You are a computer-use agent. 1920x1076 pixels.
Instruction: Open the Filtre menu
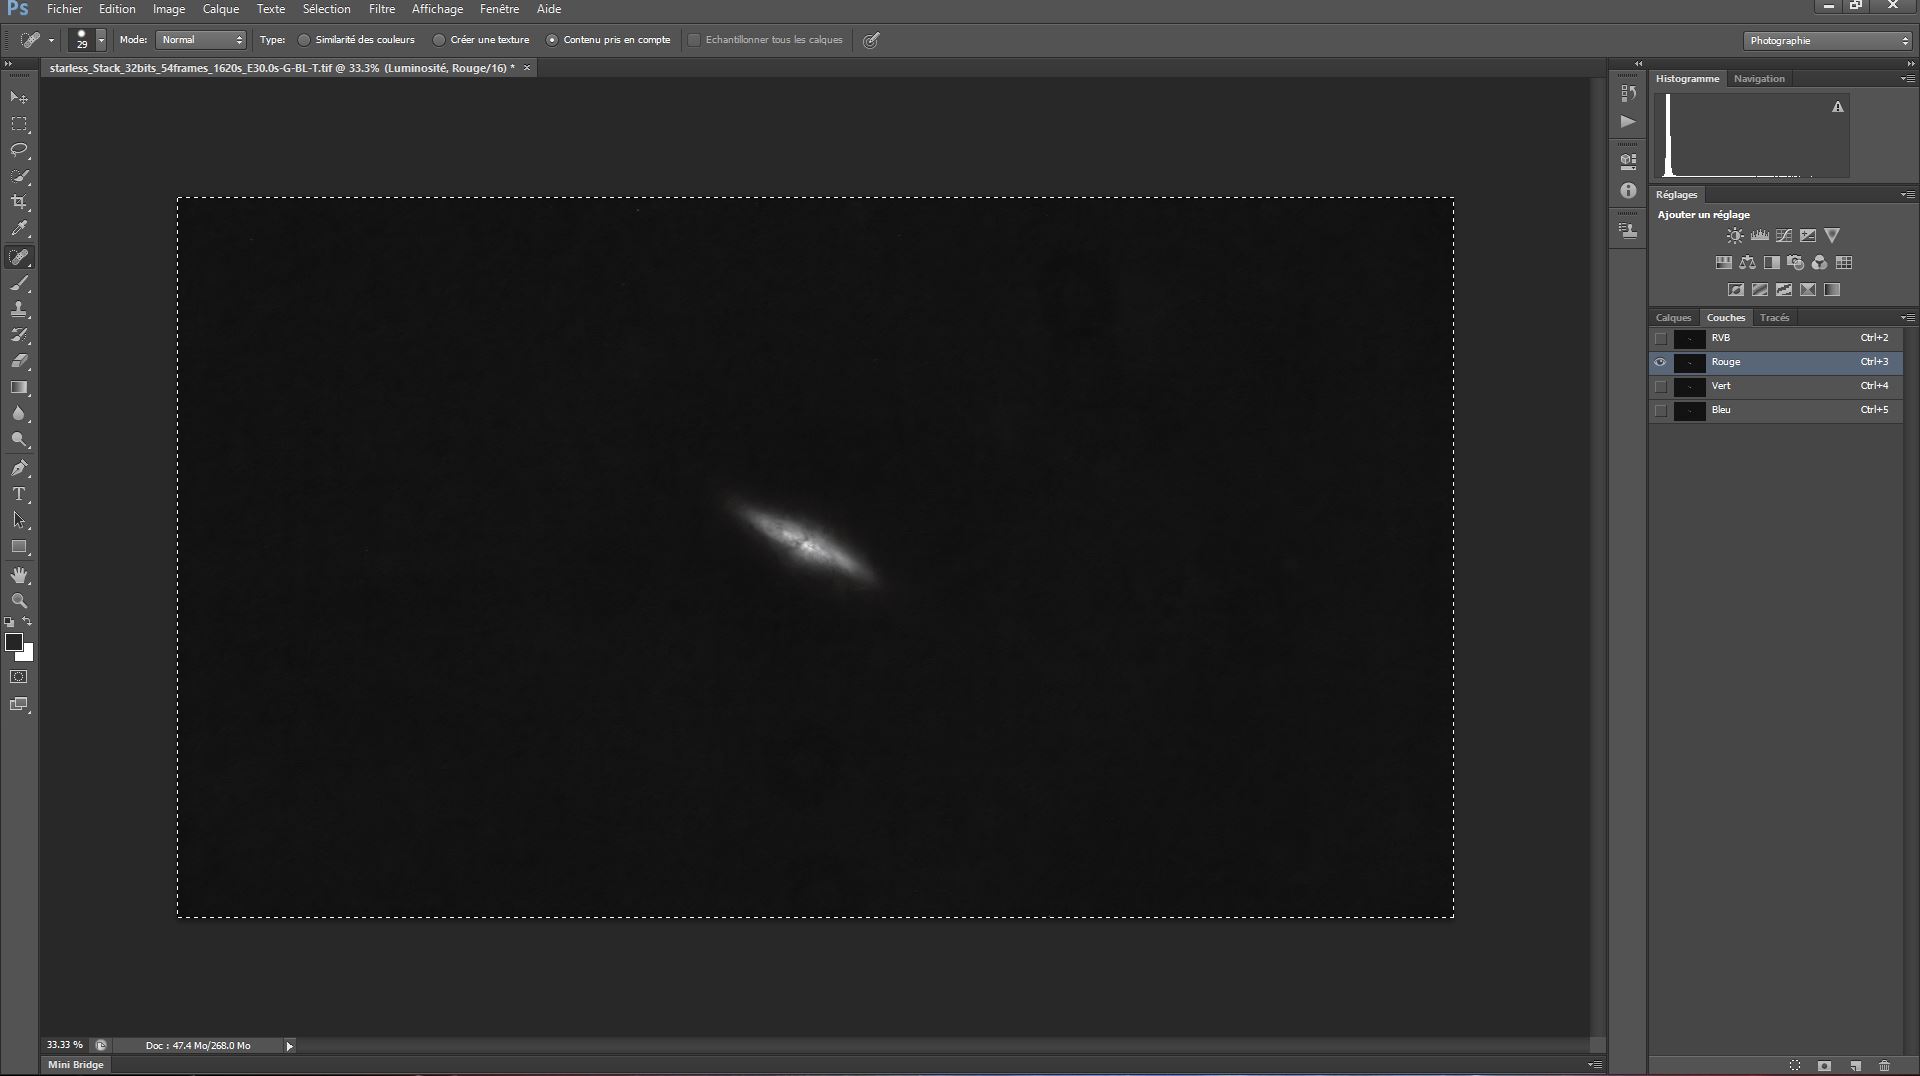pos(381,9)
